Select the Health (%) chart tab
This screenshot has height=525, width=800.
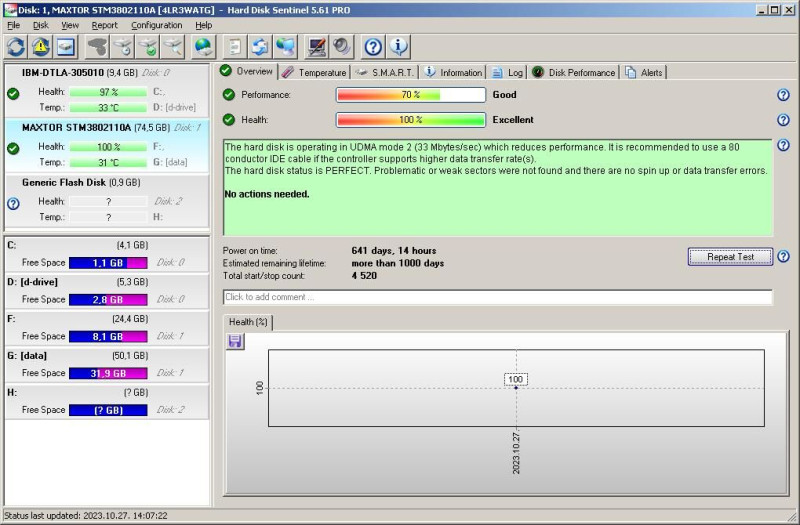(x=248, y=322)
